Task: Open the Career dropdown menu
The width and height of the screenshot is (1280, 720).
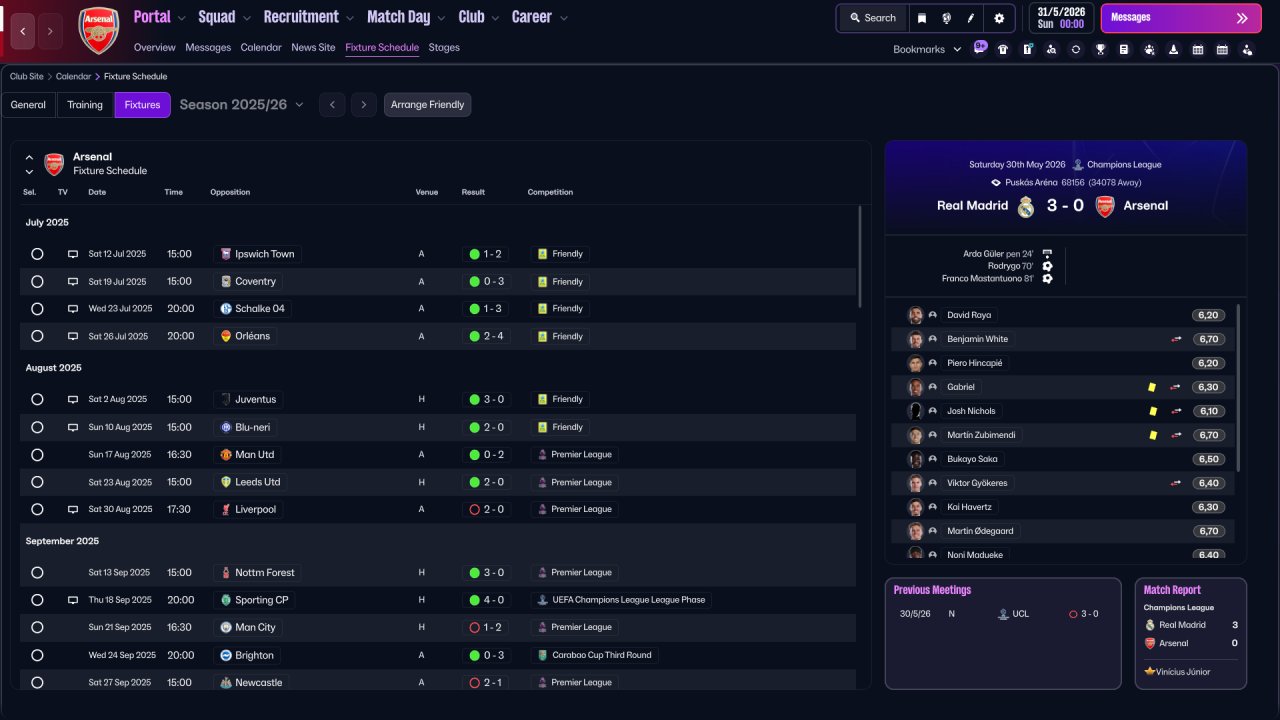Action: coord(540,17)
